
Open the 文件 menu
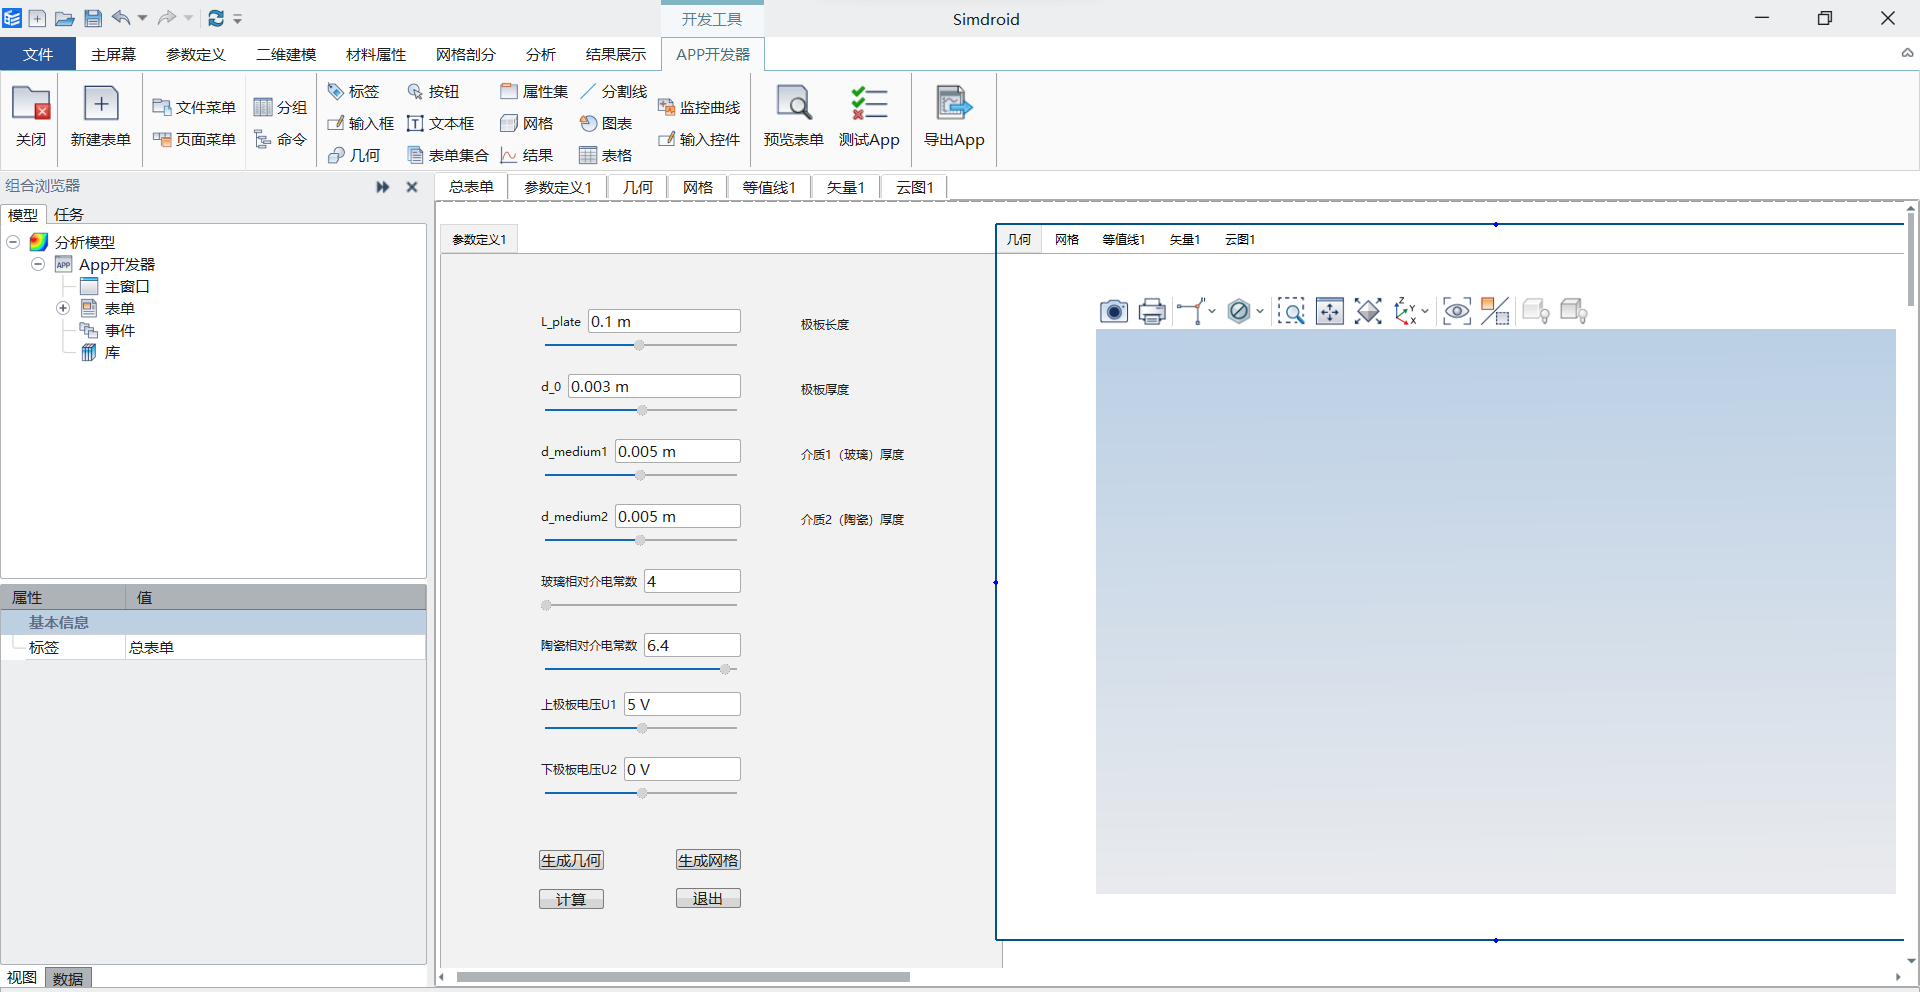(x=38, y=54)
